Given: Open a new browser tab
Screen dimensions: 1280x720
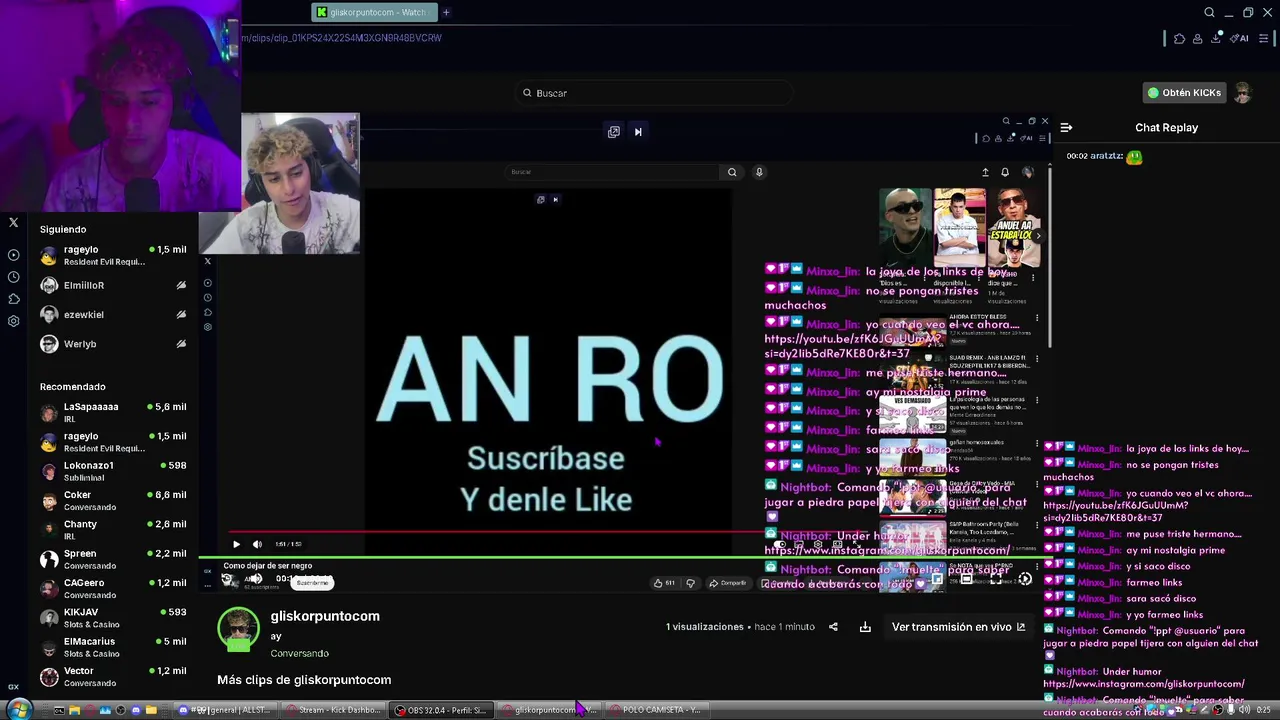Looking at the screenshot, I should pyautogui.click(x=446, y=12).
